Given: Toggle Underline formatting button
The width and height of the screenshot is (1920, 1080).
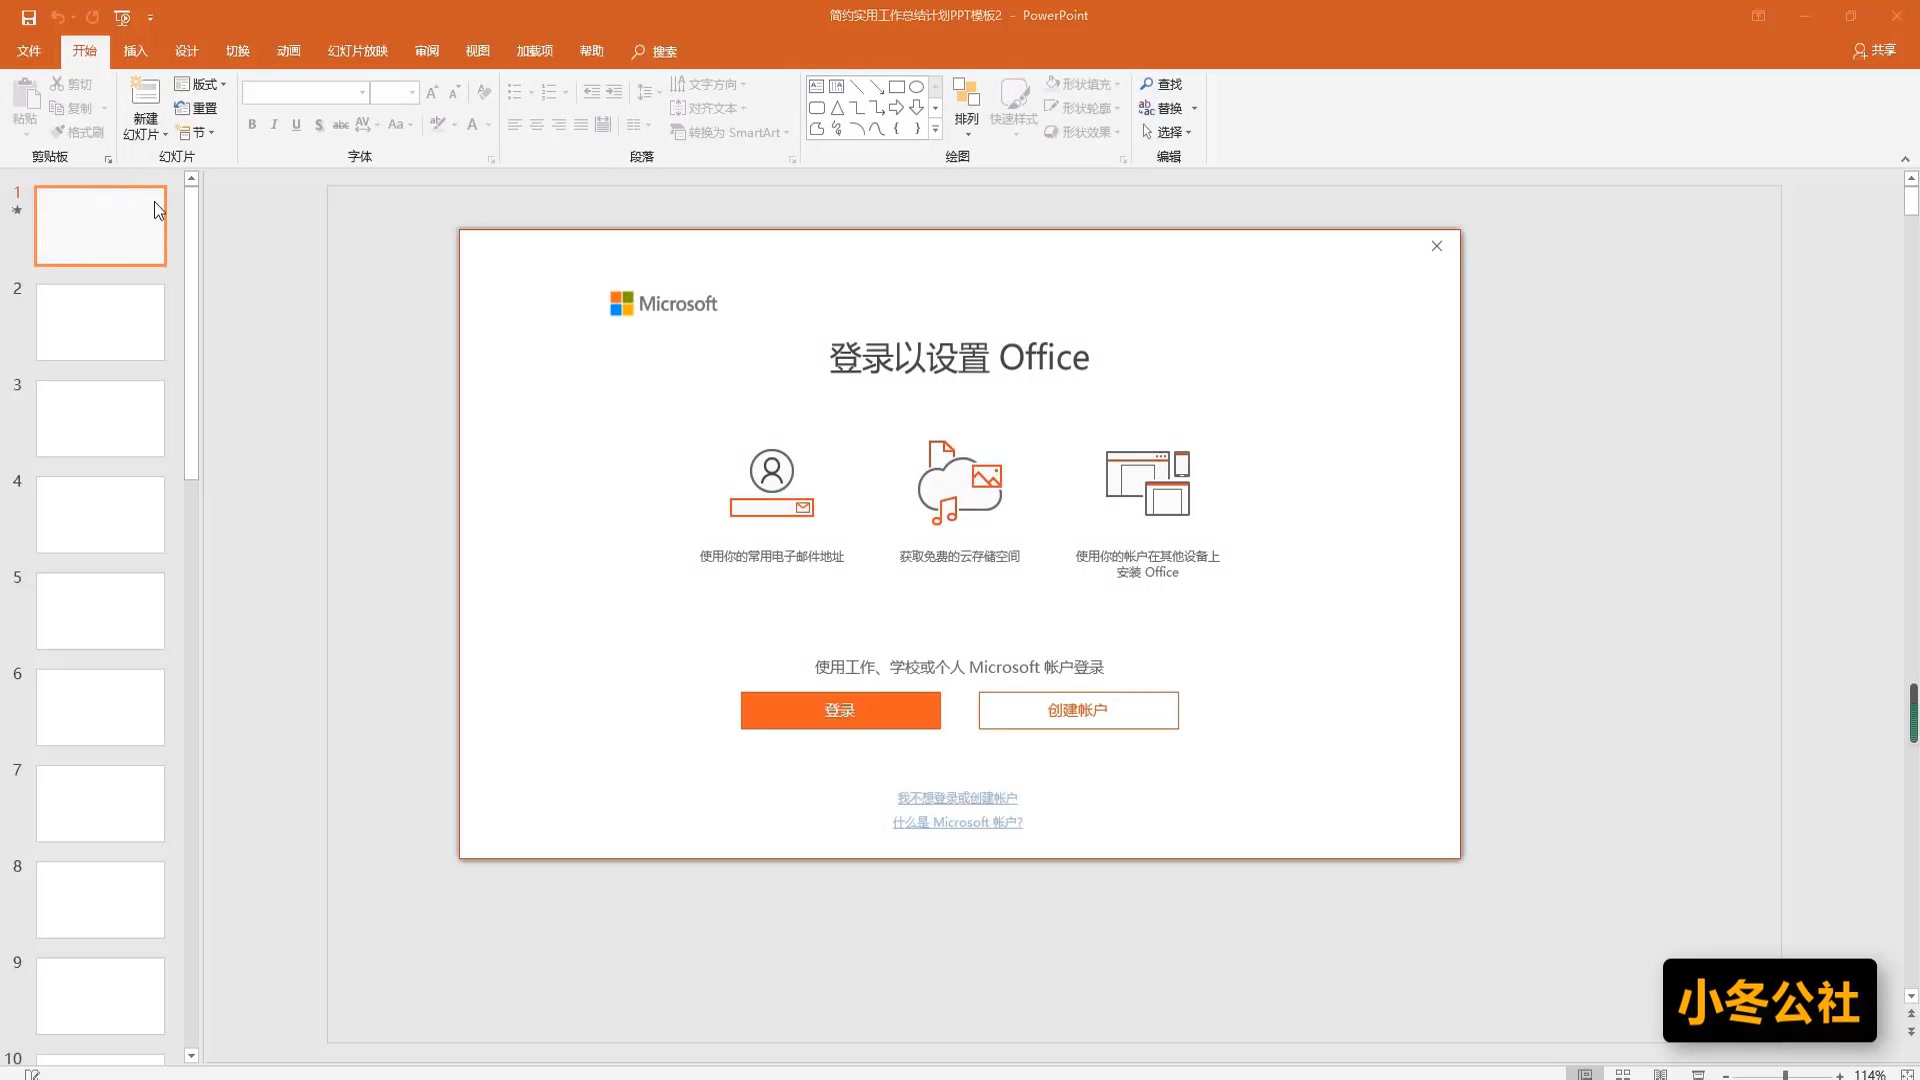Looking at the screenshot, I should (x=296, y=124).
